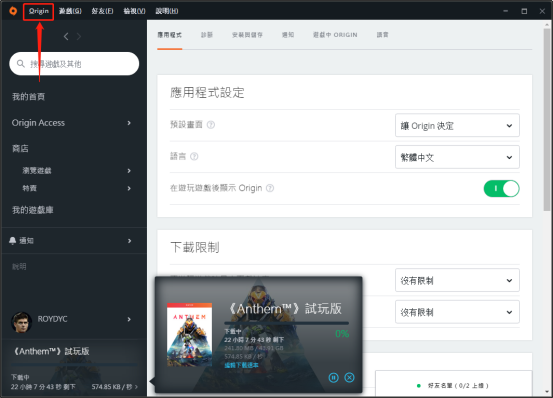This screenshot has width=553, height=398.
Task: Switch to the 語音 tab
Action: pyautogui.click(x=383, y=35)
